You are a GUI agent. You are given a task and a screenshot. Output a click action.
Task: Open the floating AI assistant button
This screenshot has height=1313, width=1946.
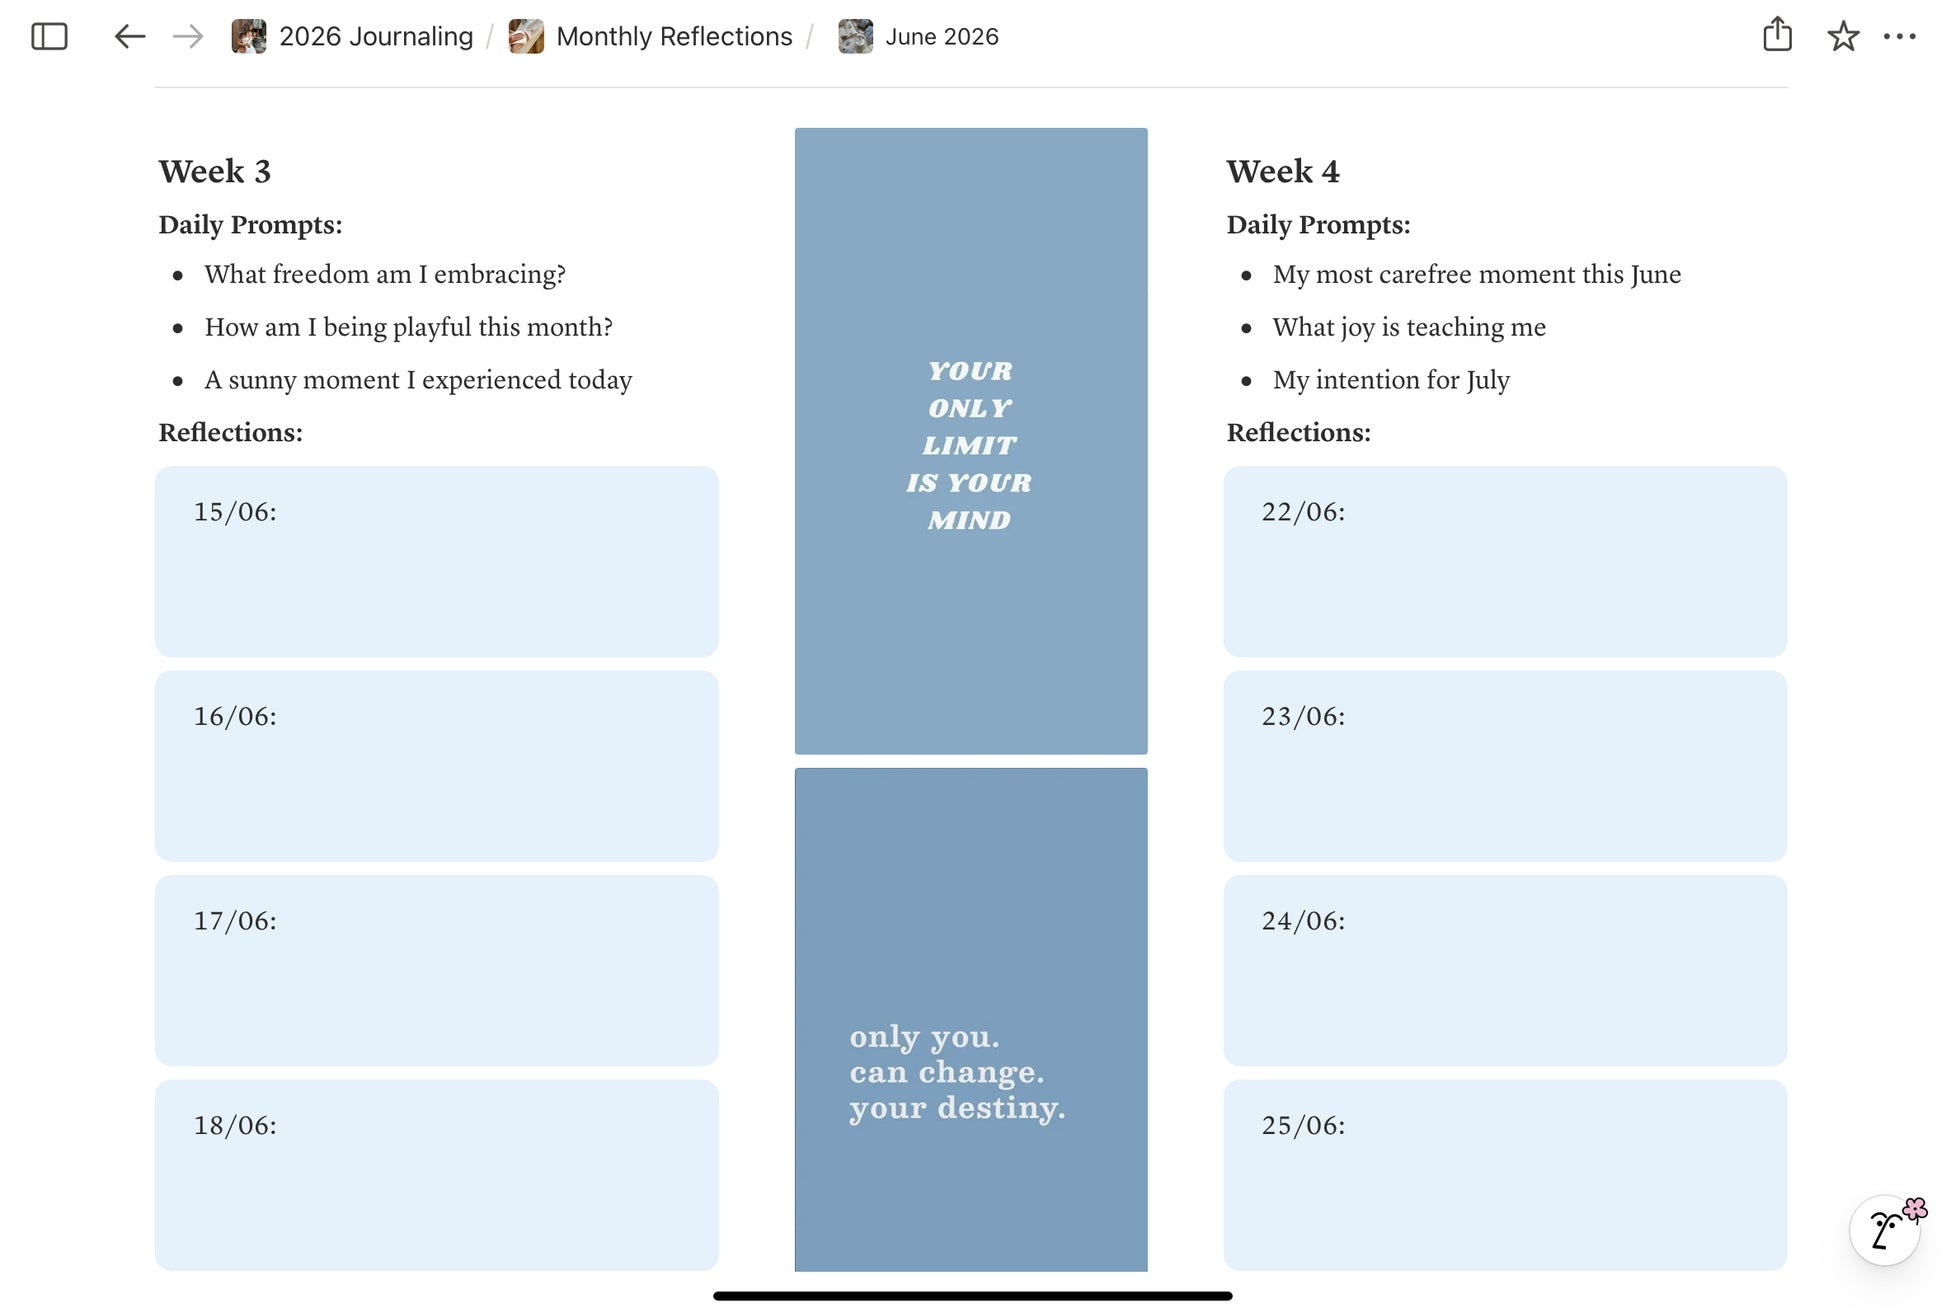pos(1885,1229)
